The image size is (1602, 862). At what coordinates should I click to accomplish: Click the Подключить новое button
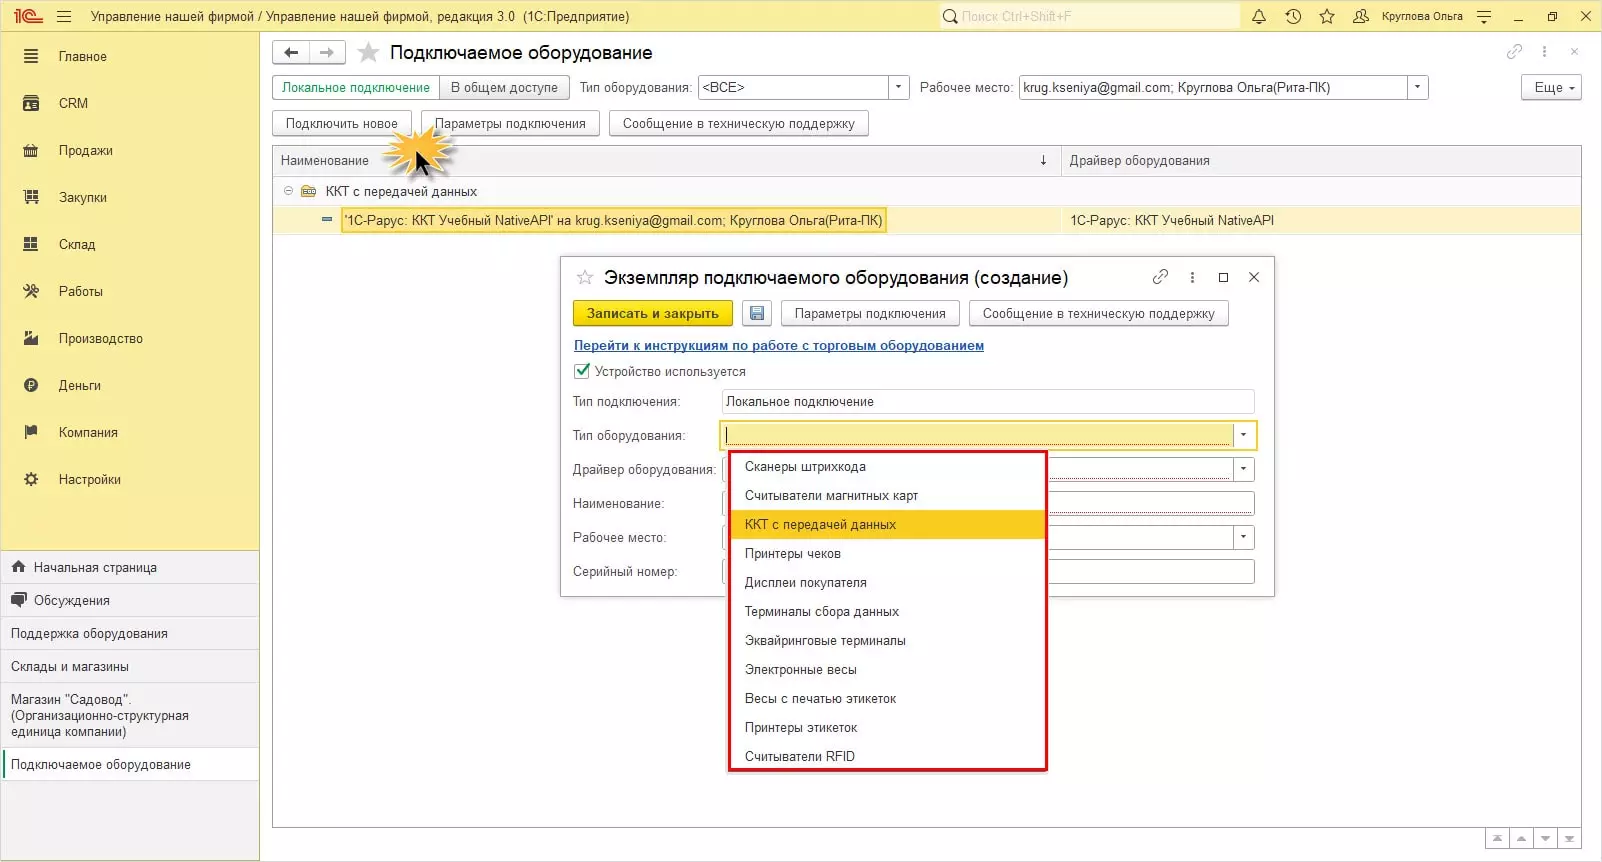[x=342, y=123]
